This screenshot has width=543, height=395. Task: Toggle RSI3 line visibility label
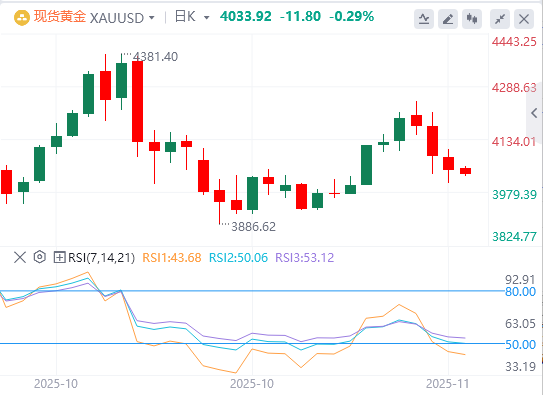[x=304, y=258]
